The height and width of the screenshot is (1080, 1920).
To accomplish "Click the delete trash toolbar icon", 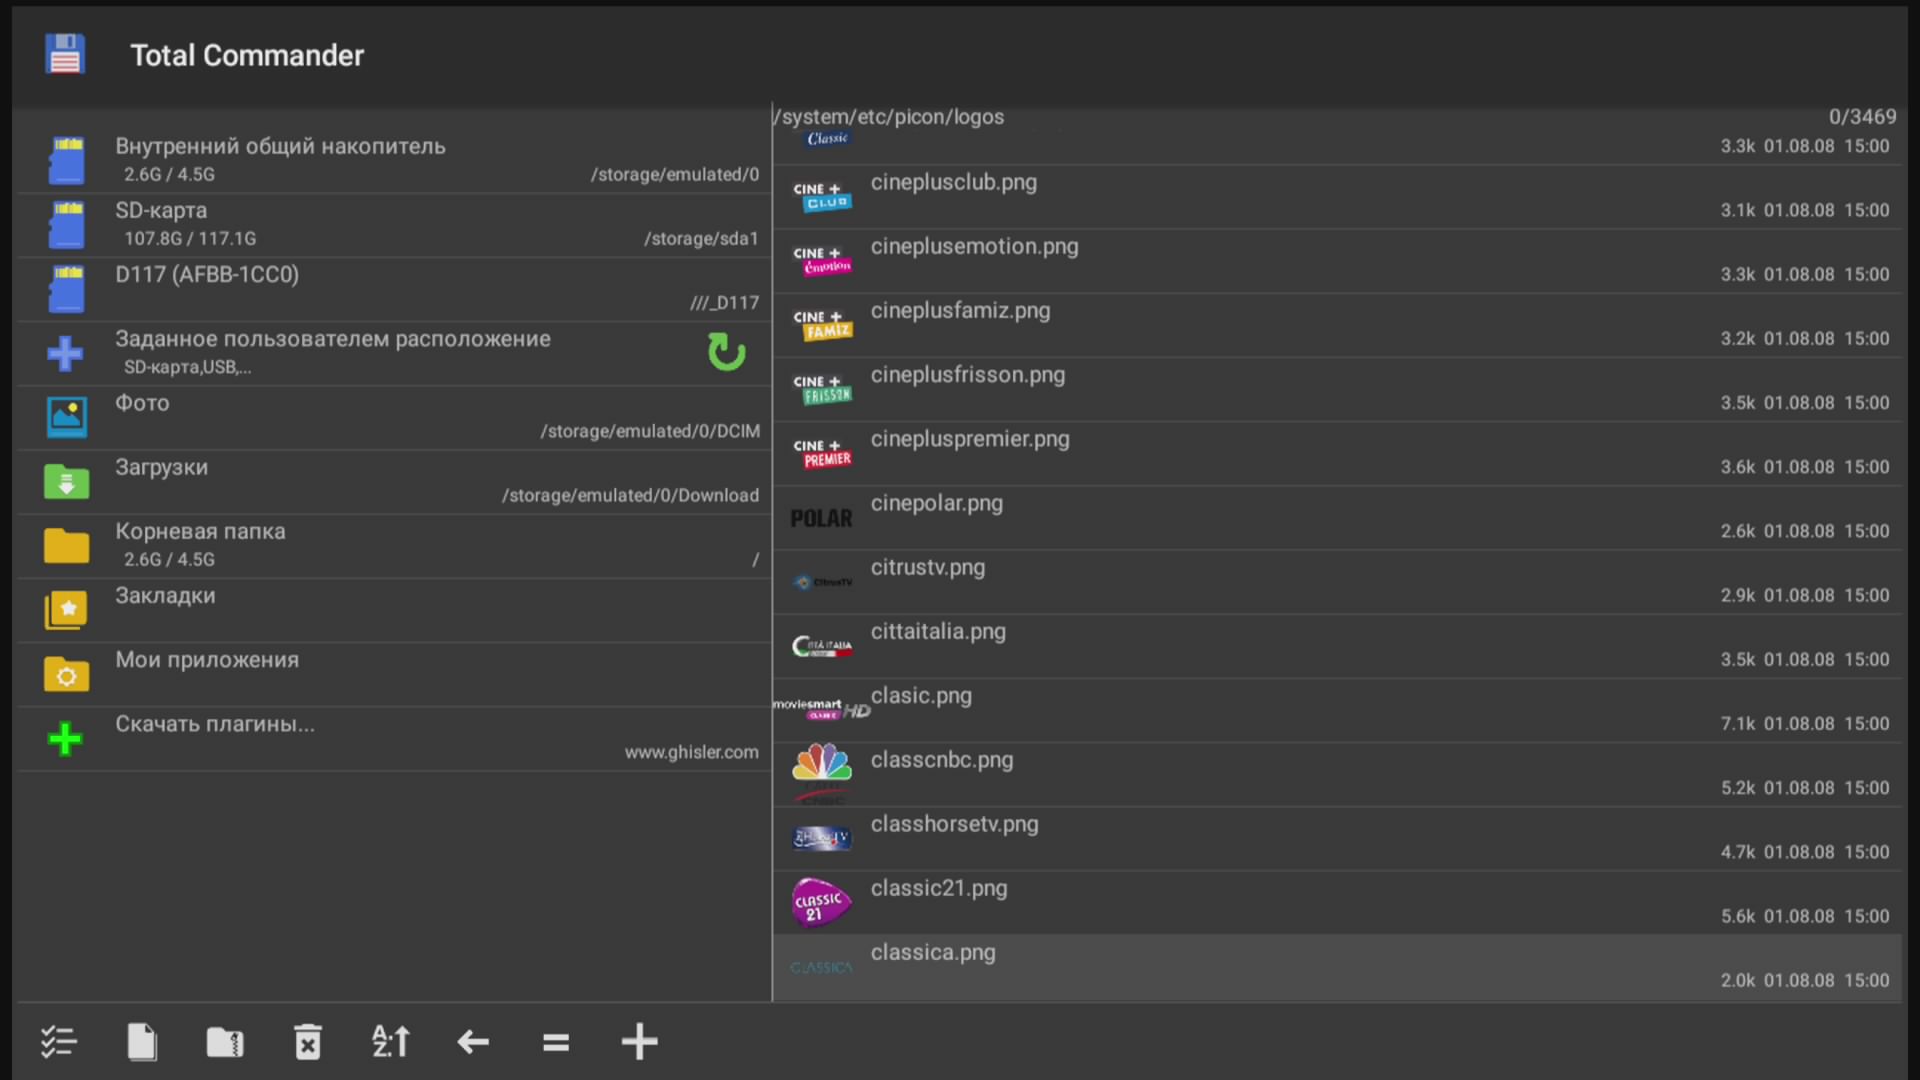I will [x=308, y=1042].
